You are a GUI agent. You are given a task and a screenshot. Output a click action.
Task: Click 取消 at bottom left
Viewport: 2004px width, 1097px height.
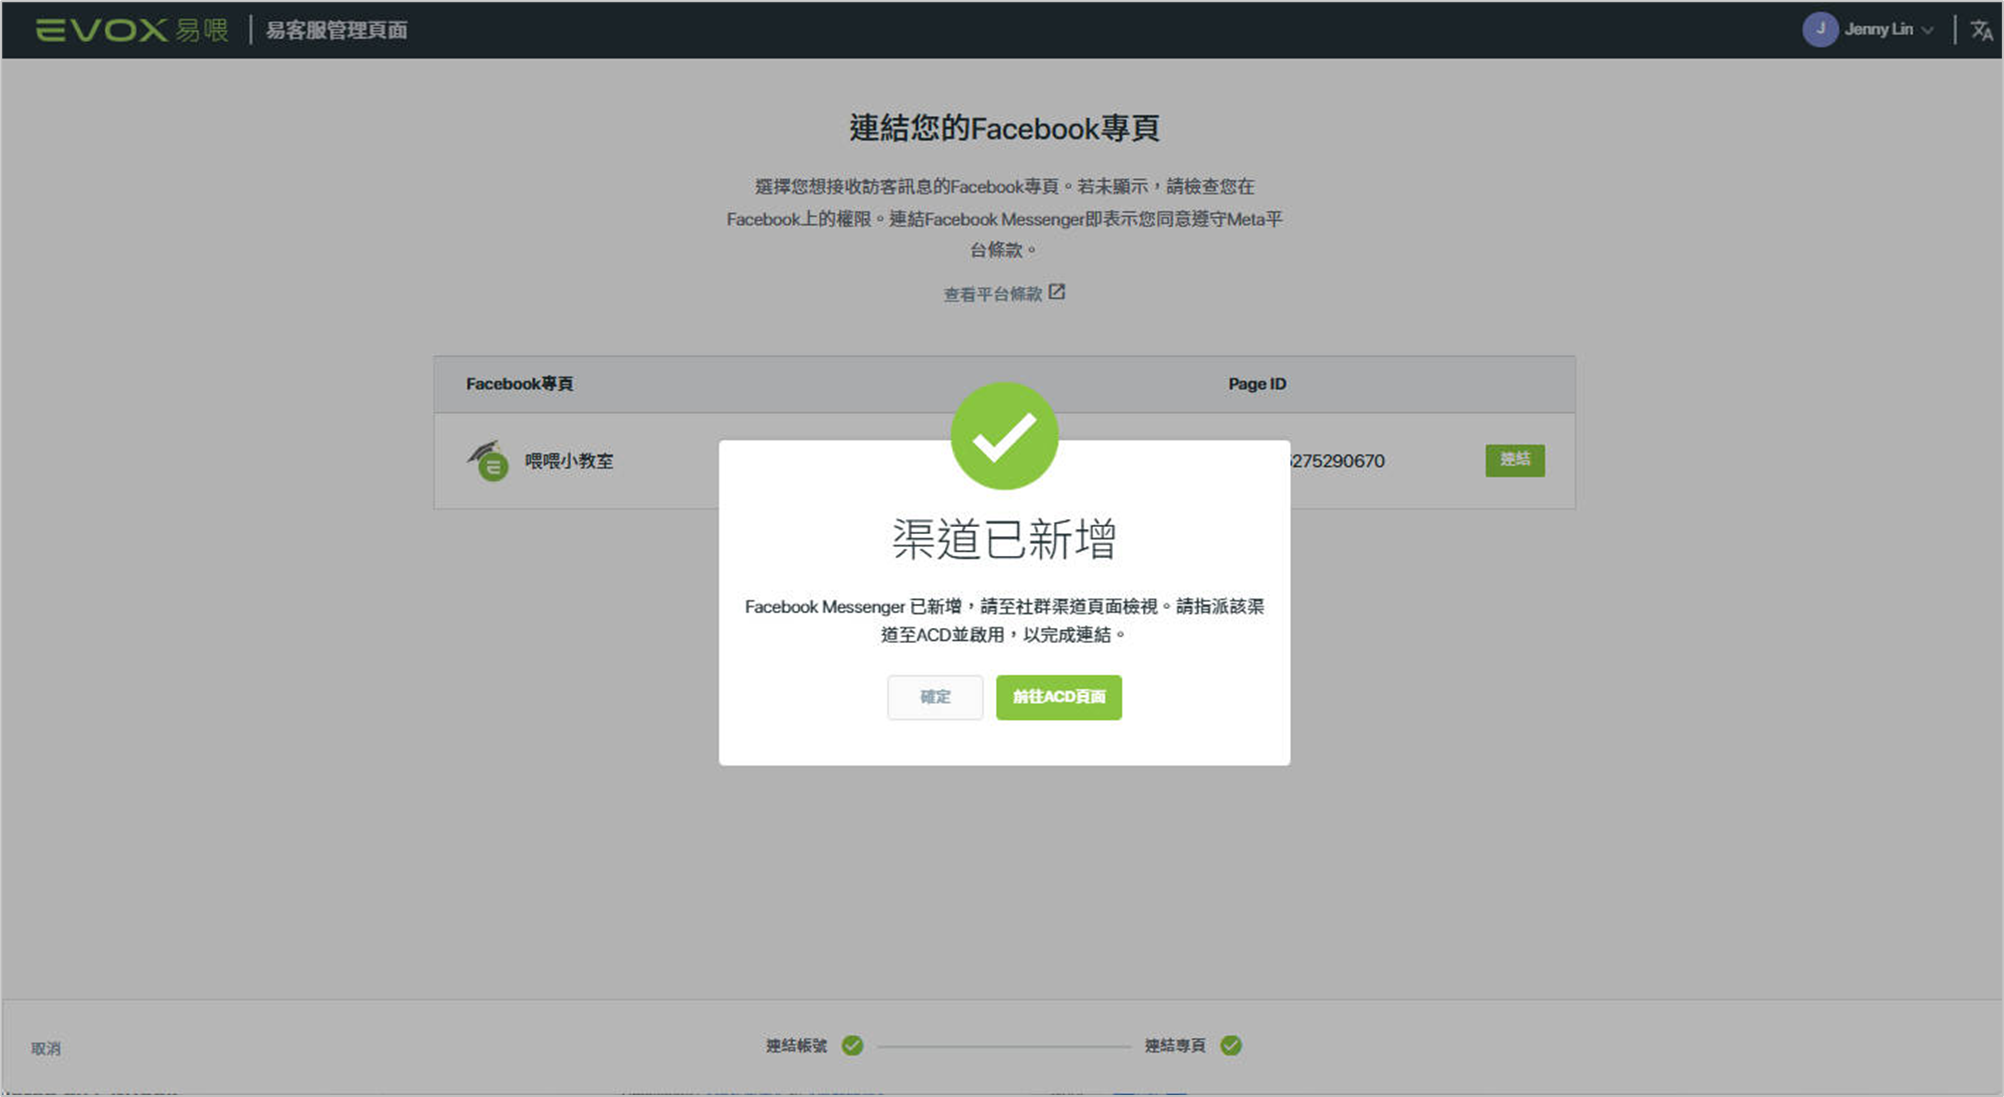click(46, 1048)
